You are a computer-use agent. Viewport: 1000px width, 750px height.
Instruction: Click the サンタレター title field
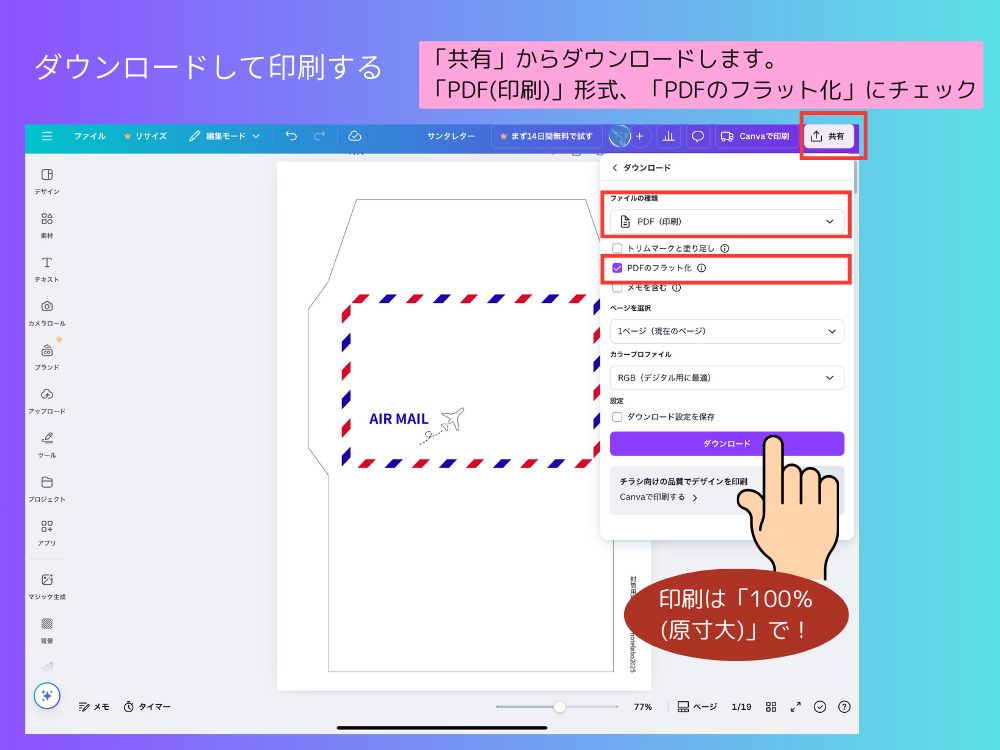450,136
